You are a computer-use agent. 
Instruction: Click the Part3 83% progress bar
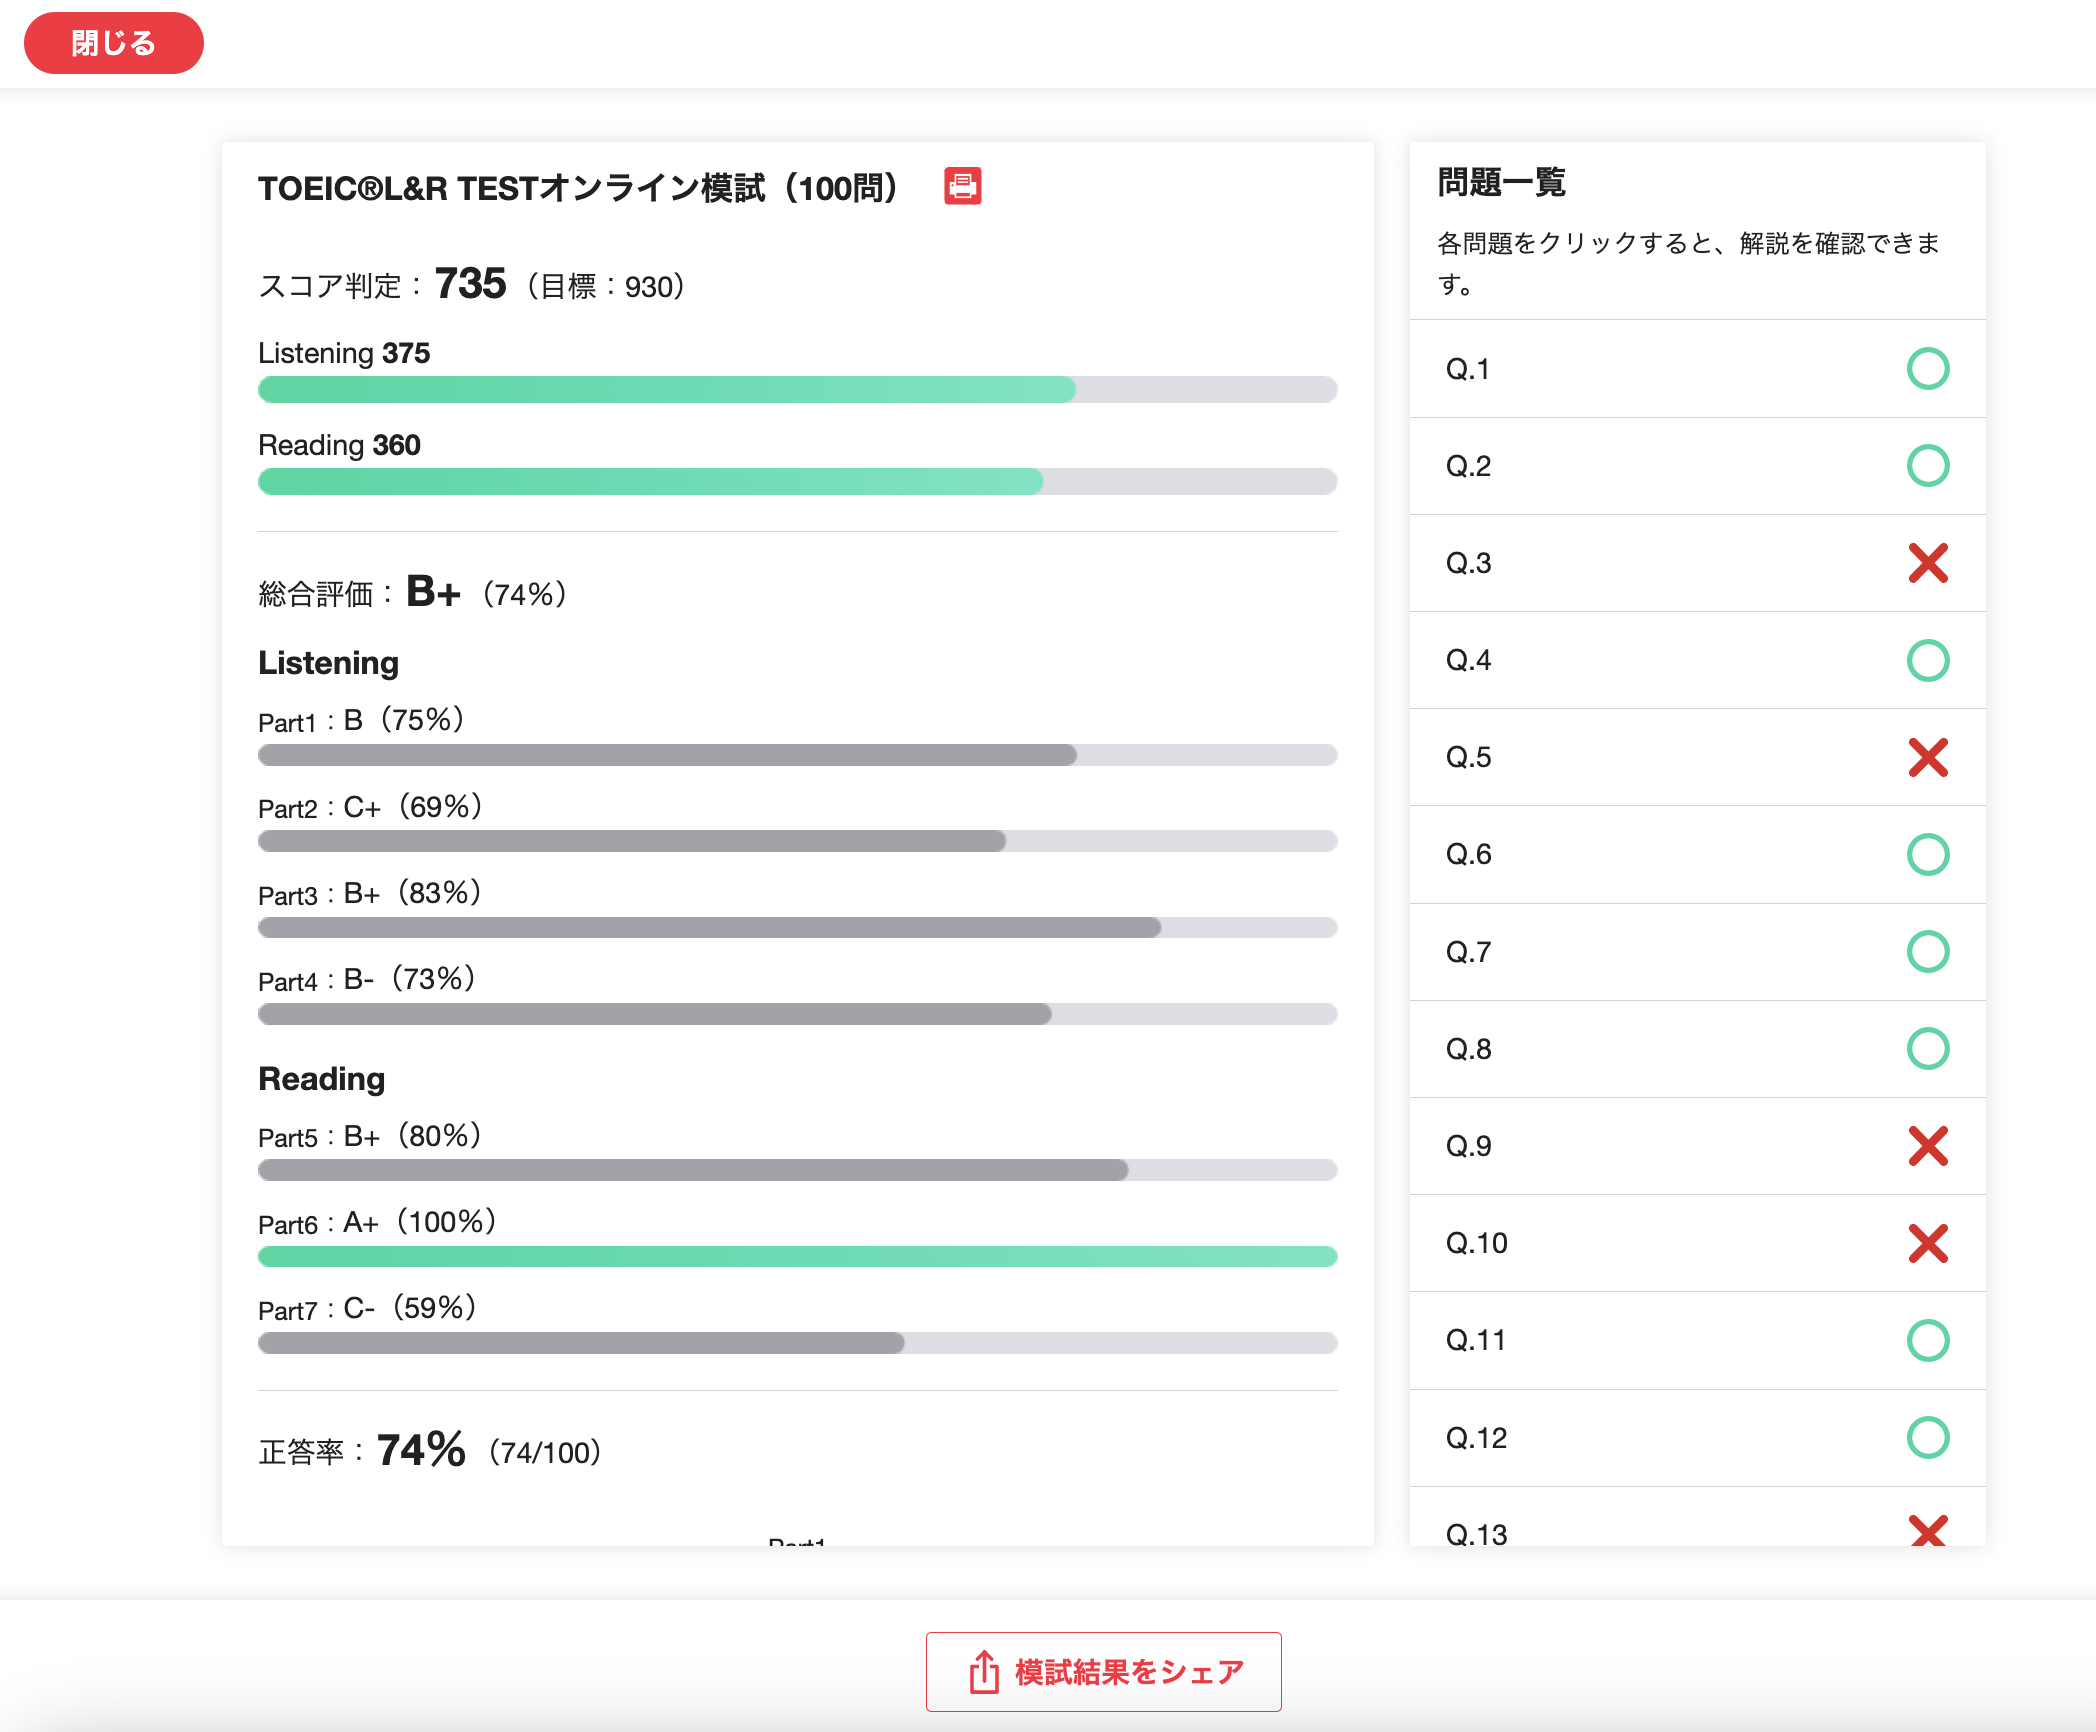pyautogui.click(x=797, y=927)
